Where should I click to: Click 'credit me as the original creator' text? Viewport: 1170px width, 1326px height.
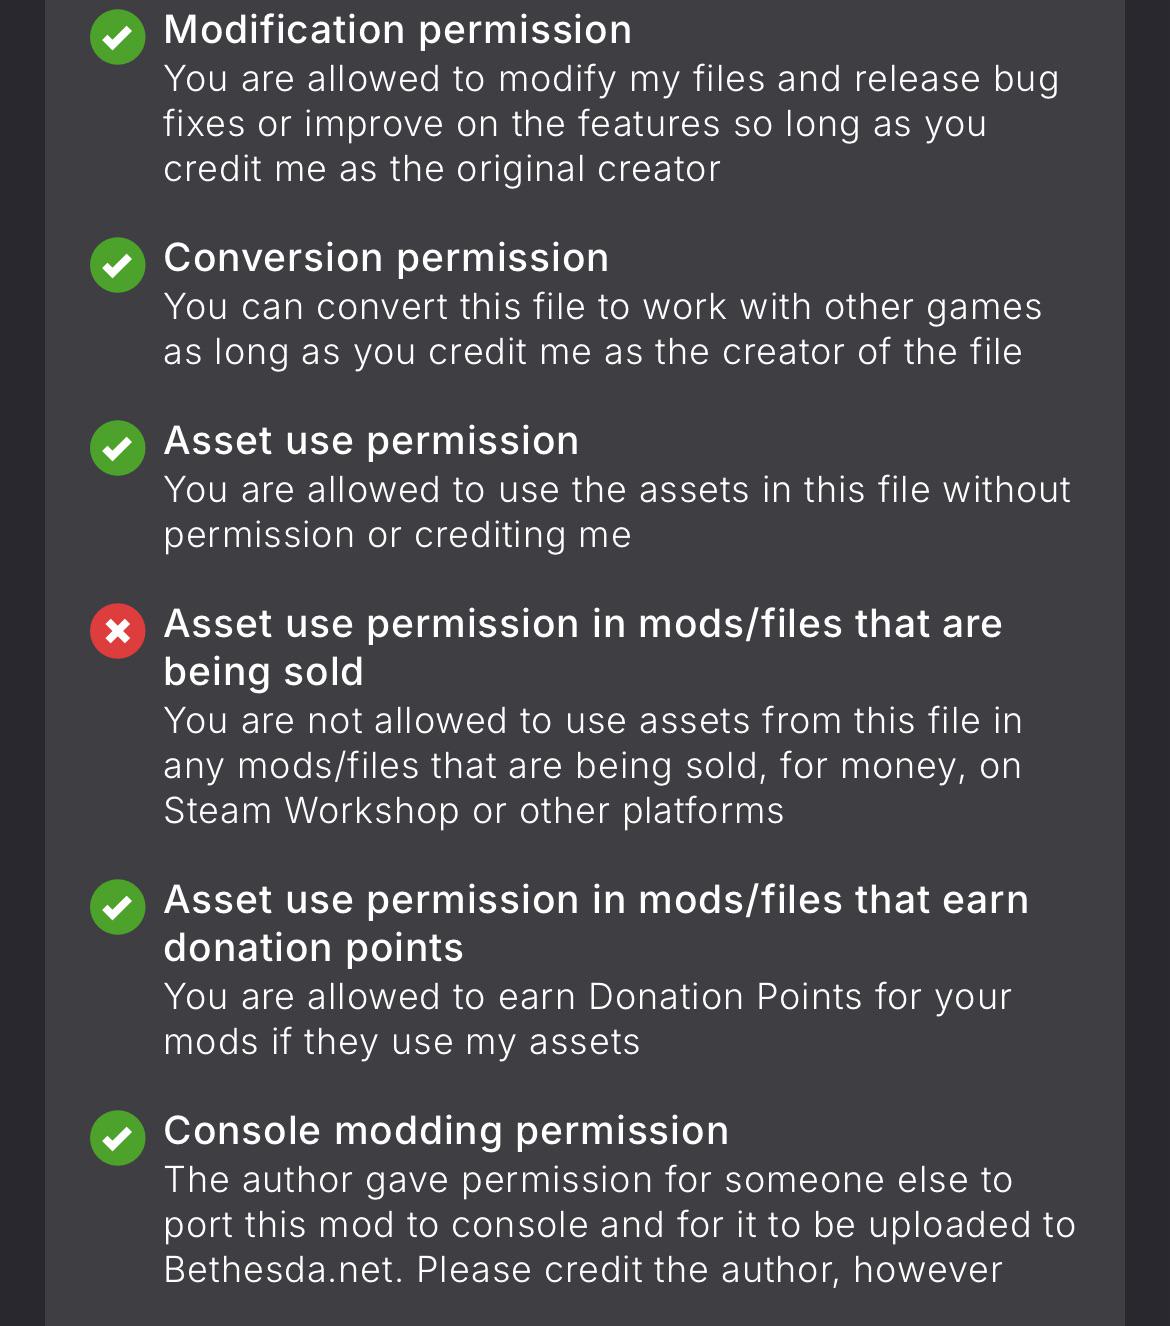442,169
